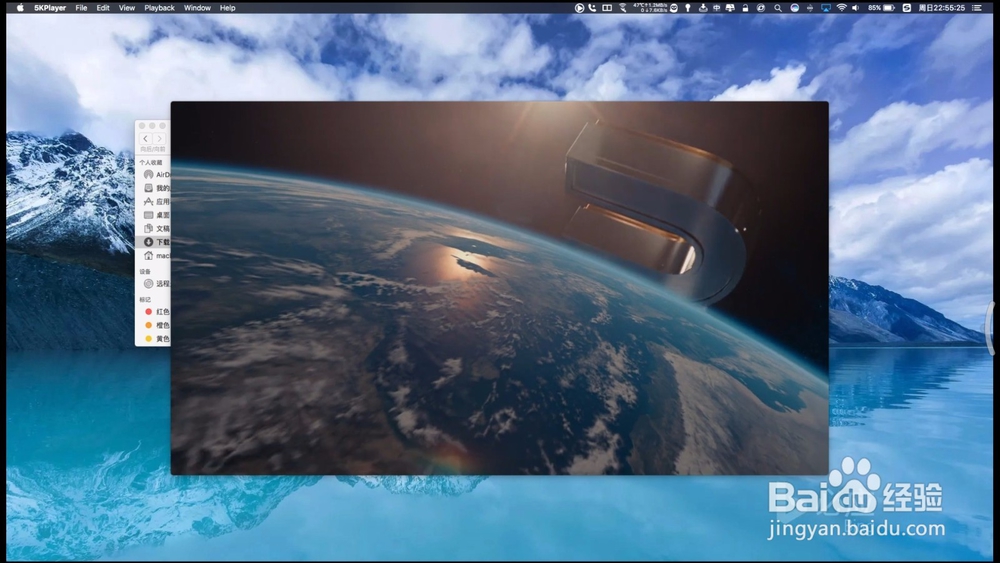Select AirDrop in the Finder sidebar
The height and width of the screenshot is (563, 1000).
[x=153, y=174]
